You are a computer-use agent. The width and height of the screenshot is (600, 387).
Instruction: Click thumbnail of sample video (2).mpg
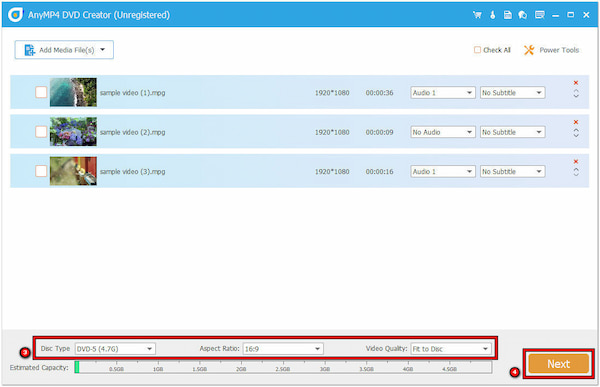(73, 132)
